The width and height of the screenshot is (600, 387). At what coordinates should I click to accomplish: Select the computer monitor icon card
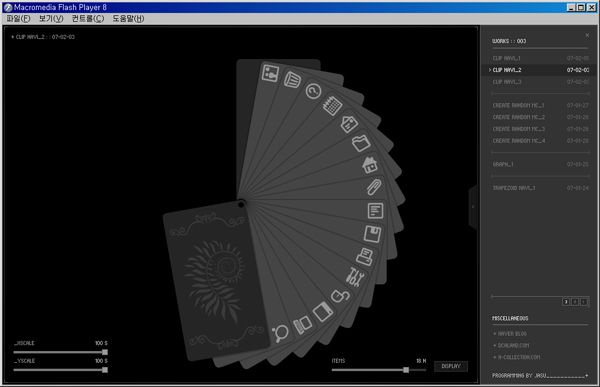[303, 325]
